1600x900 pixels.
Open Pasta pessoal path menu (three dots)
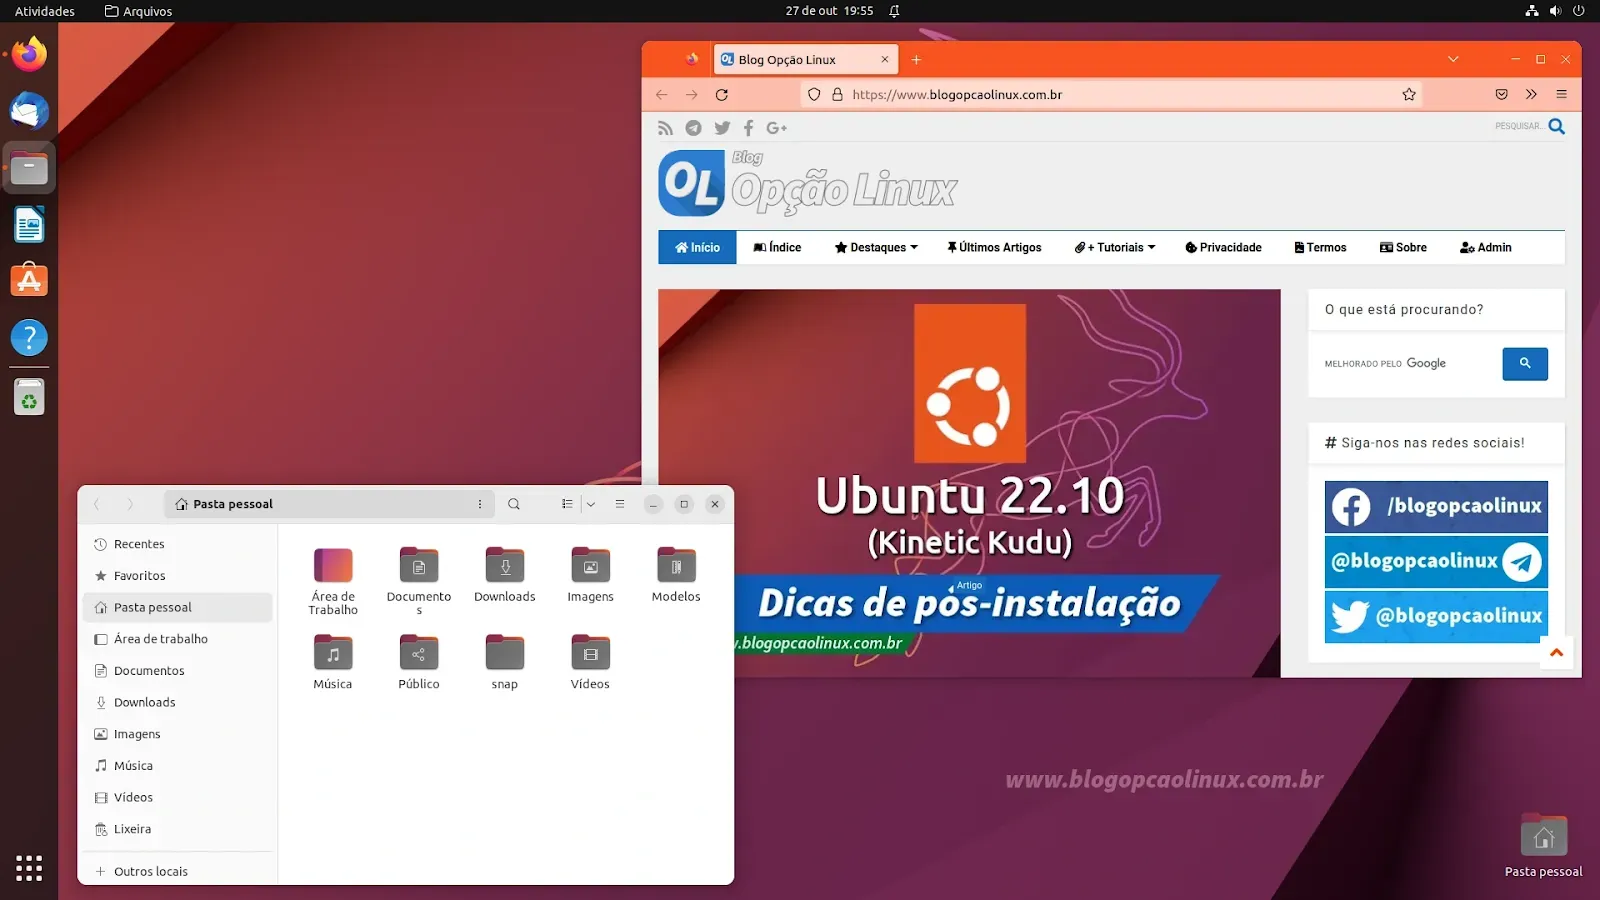[480, 504]
